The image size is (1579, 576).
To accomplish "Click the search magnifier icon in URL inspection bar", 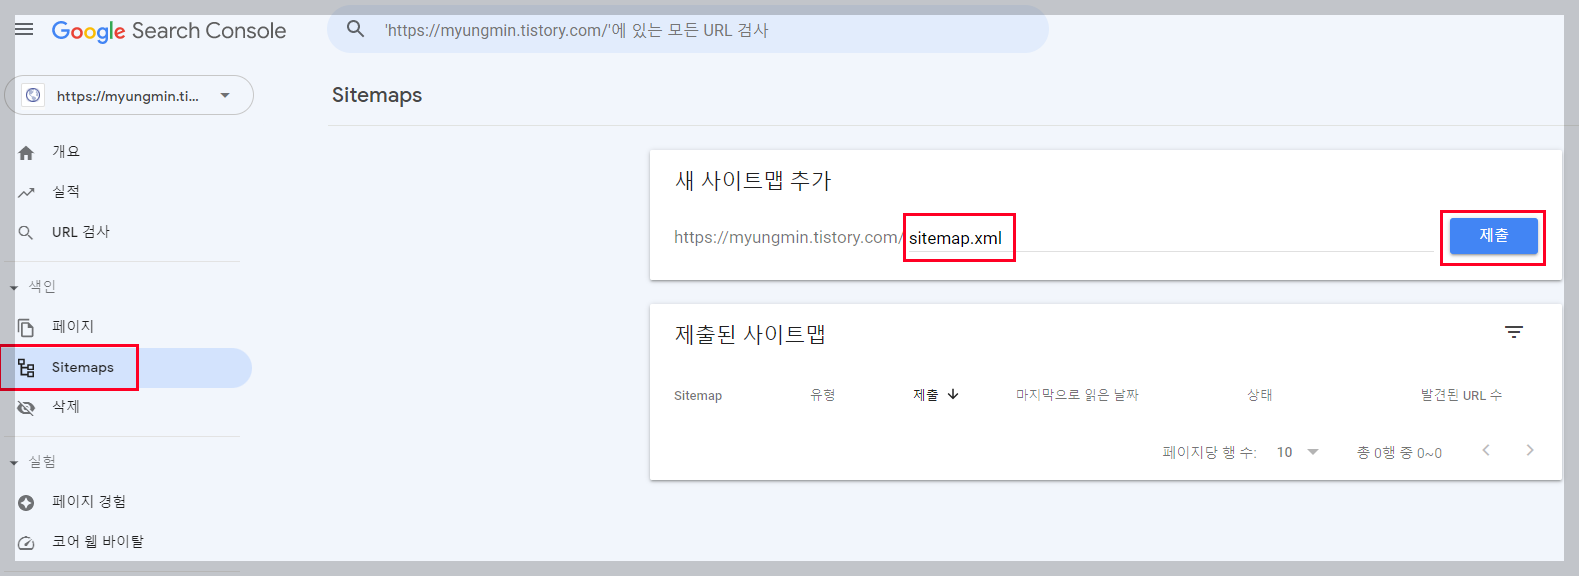I will (x=355, y=29).
